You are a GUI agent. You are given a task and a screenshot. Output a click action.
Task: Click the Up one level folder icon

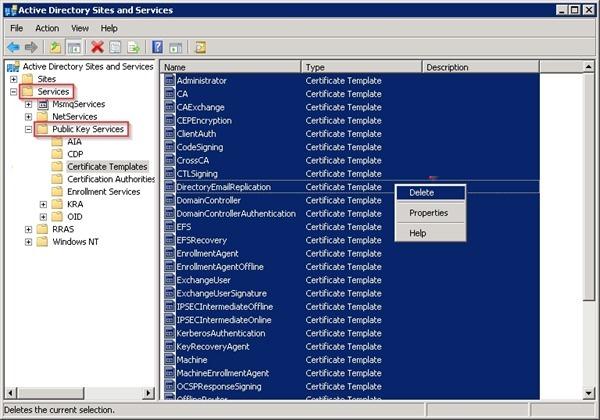coord(56,47)
